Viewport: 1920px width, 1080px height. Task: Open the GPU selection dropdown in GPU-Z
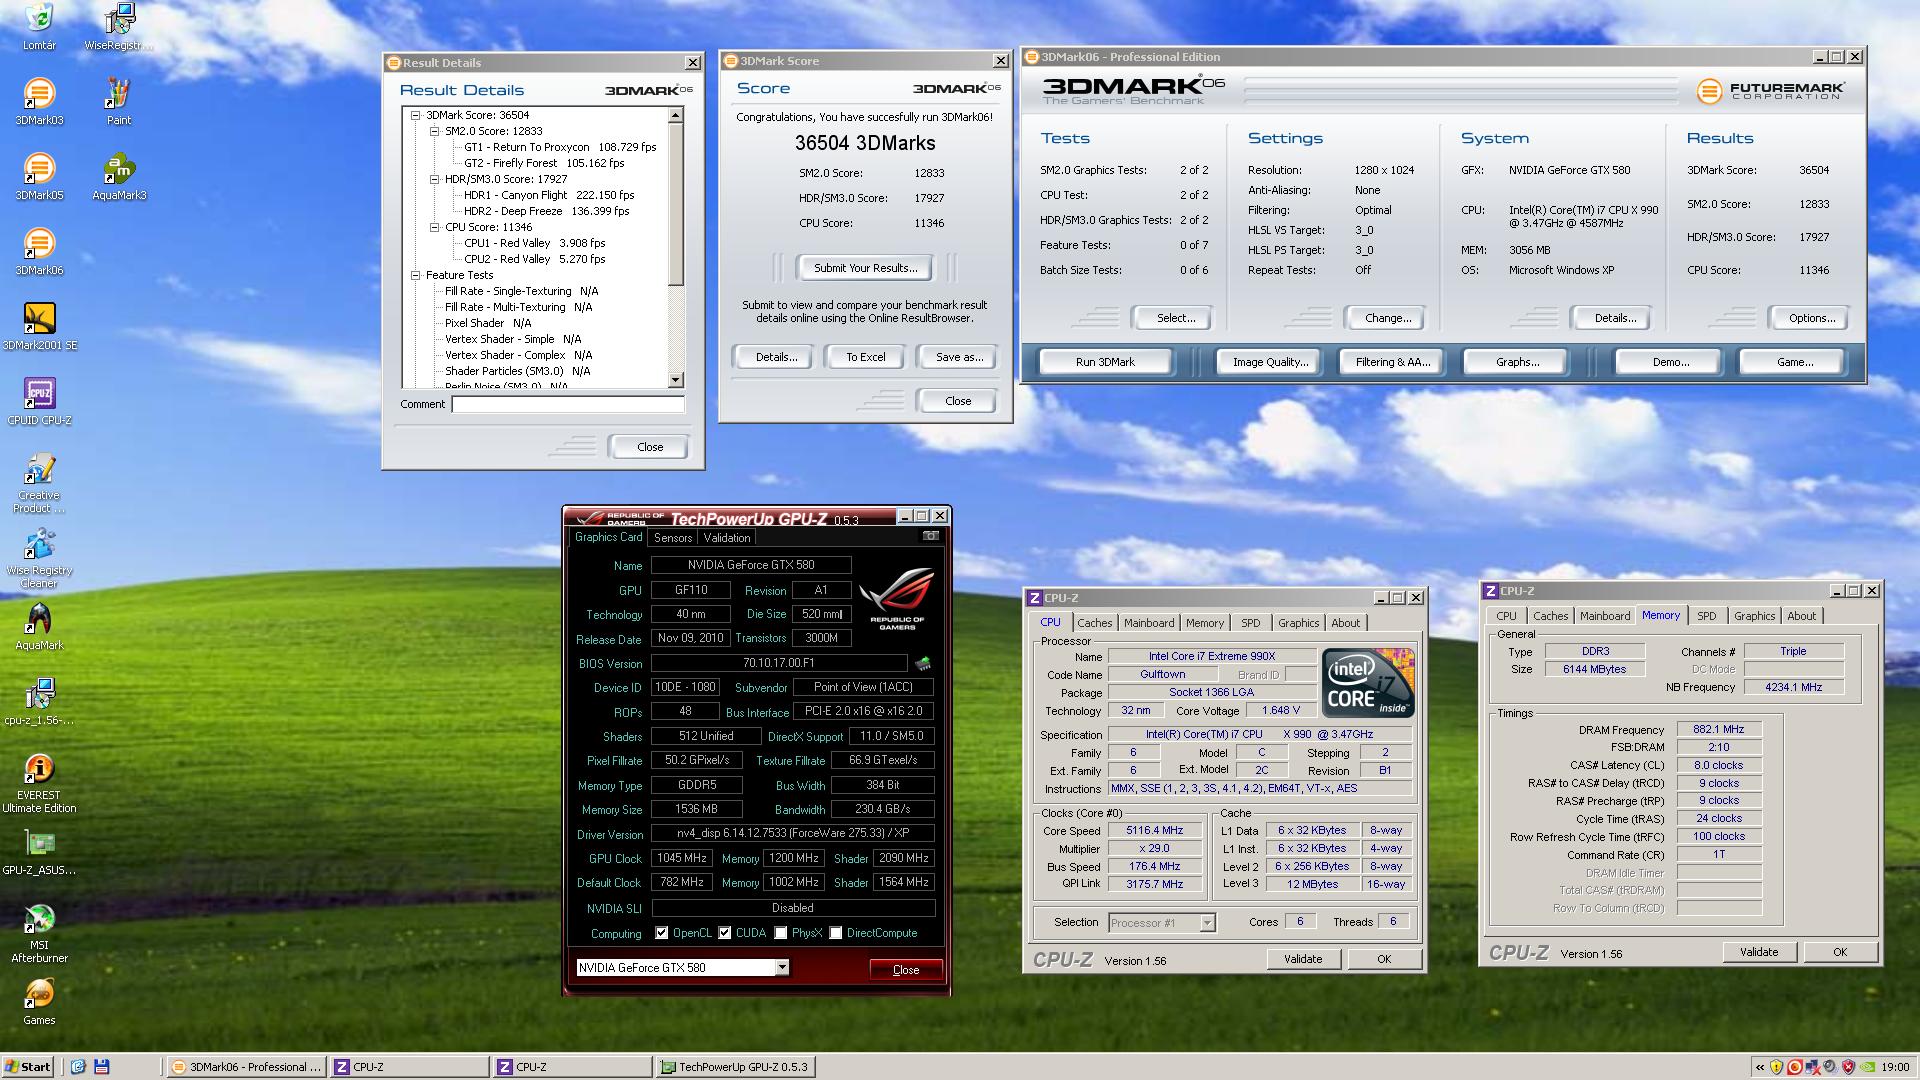tap(782, 968)
